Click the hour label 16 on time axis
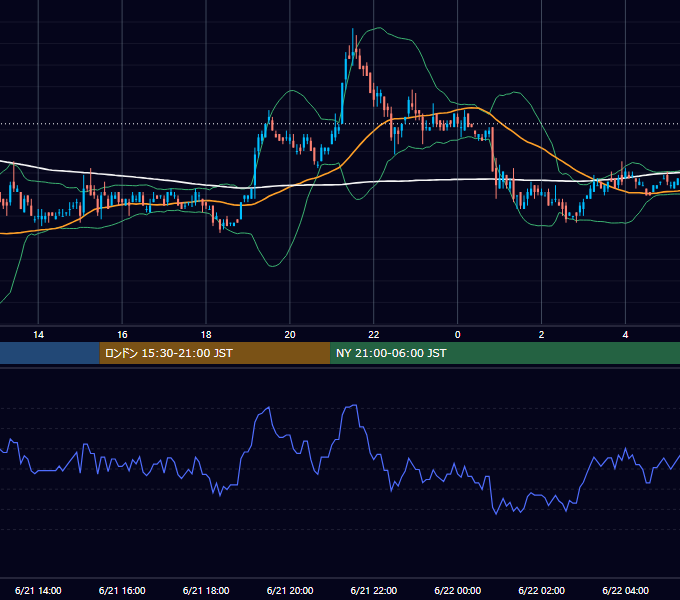680x600 pixels. click(122, 335)
